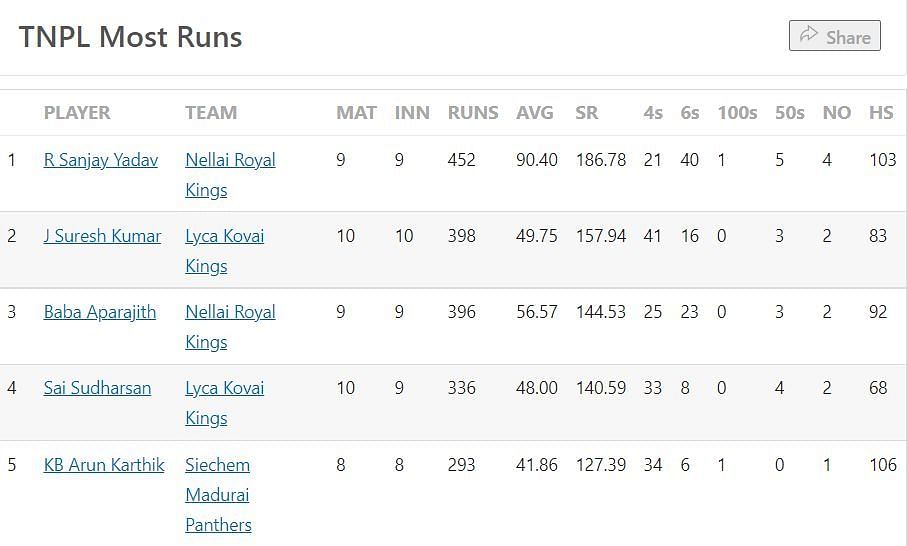Click the 100s column header

click(737, 113)
